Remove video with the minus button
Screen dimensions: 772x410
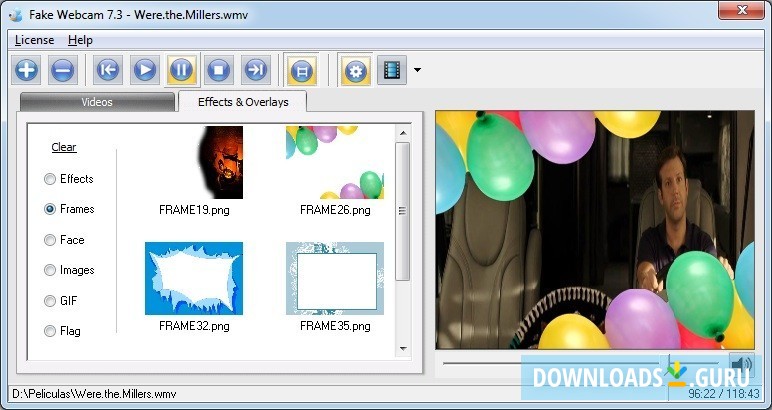63,70
